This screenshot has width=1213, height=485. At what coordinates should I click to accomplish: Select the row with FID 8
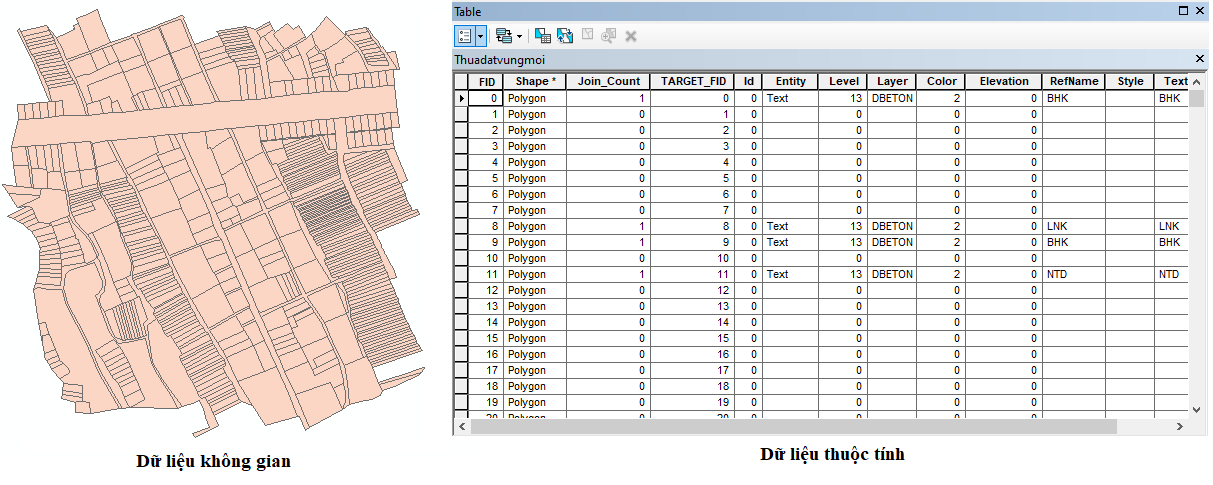click(x=462, y=226)
